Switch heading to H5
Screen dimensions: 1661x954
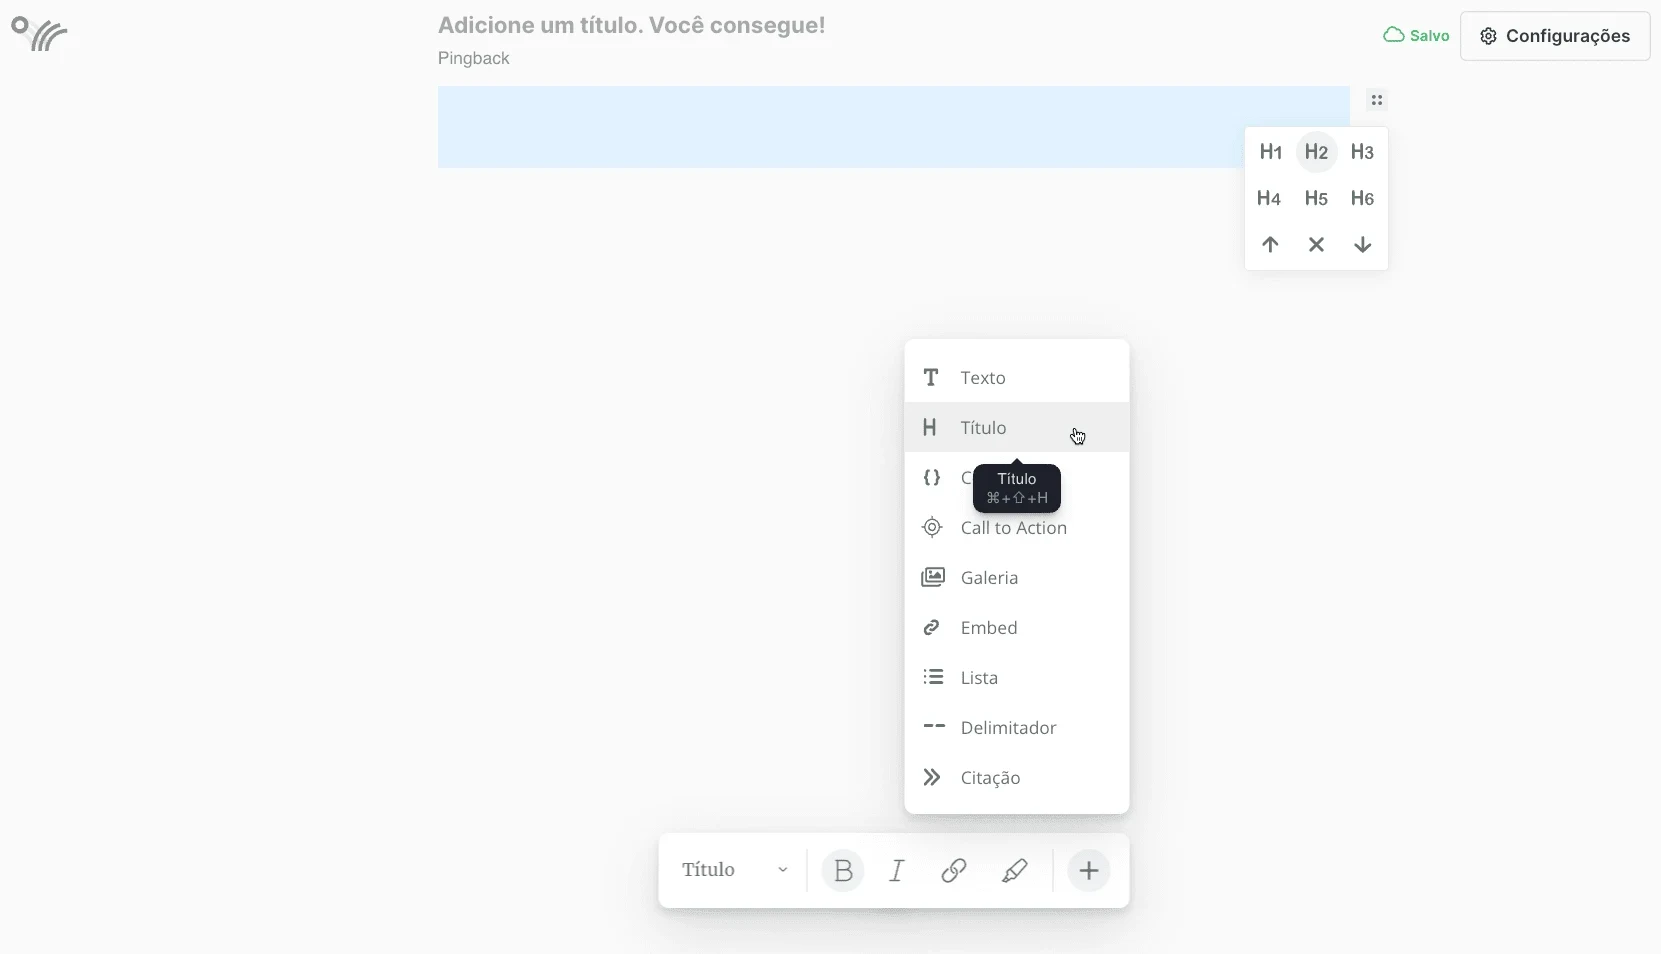1316,199
